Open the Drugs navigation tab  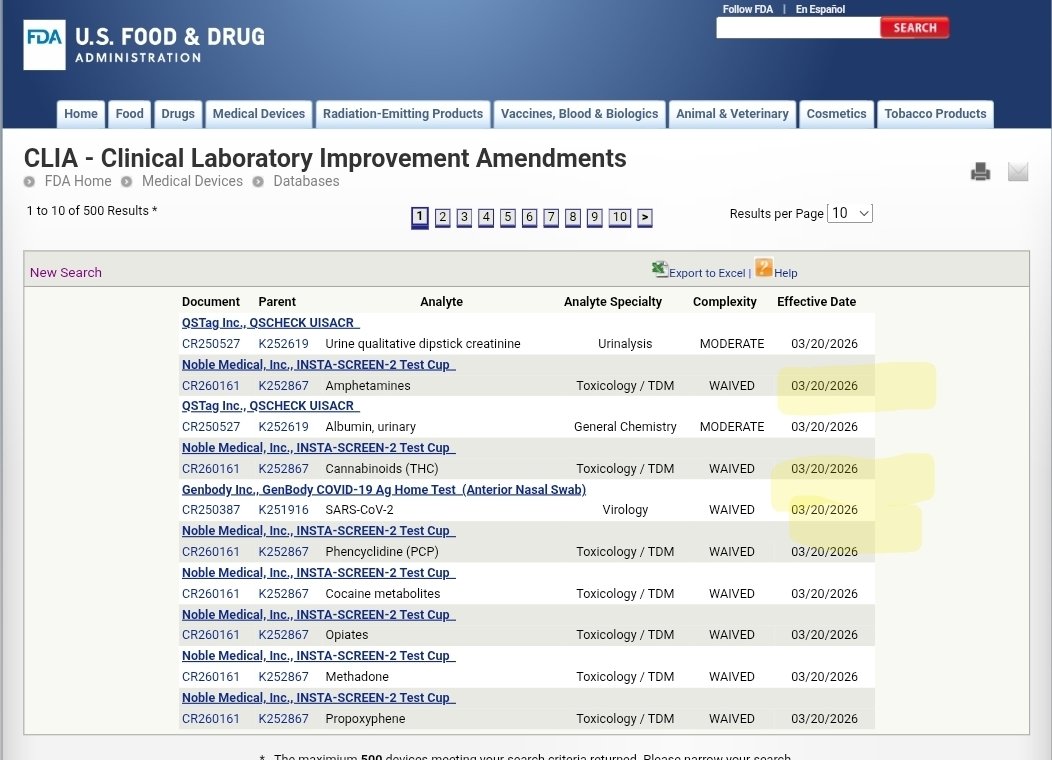click(178, 113)
